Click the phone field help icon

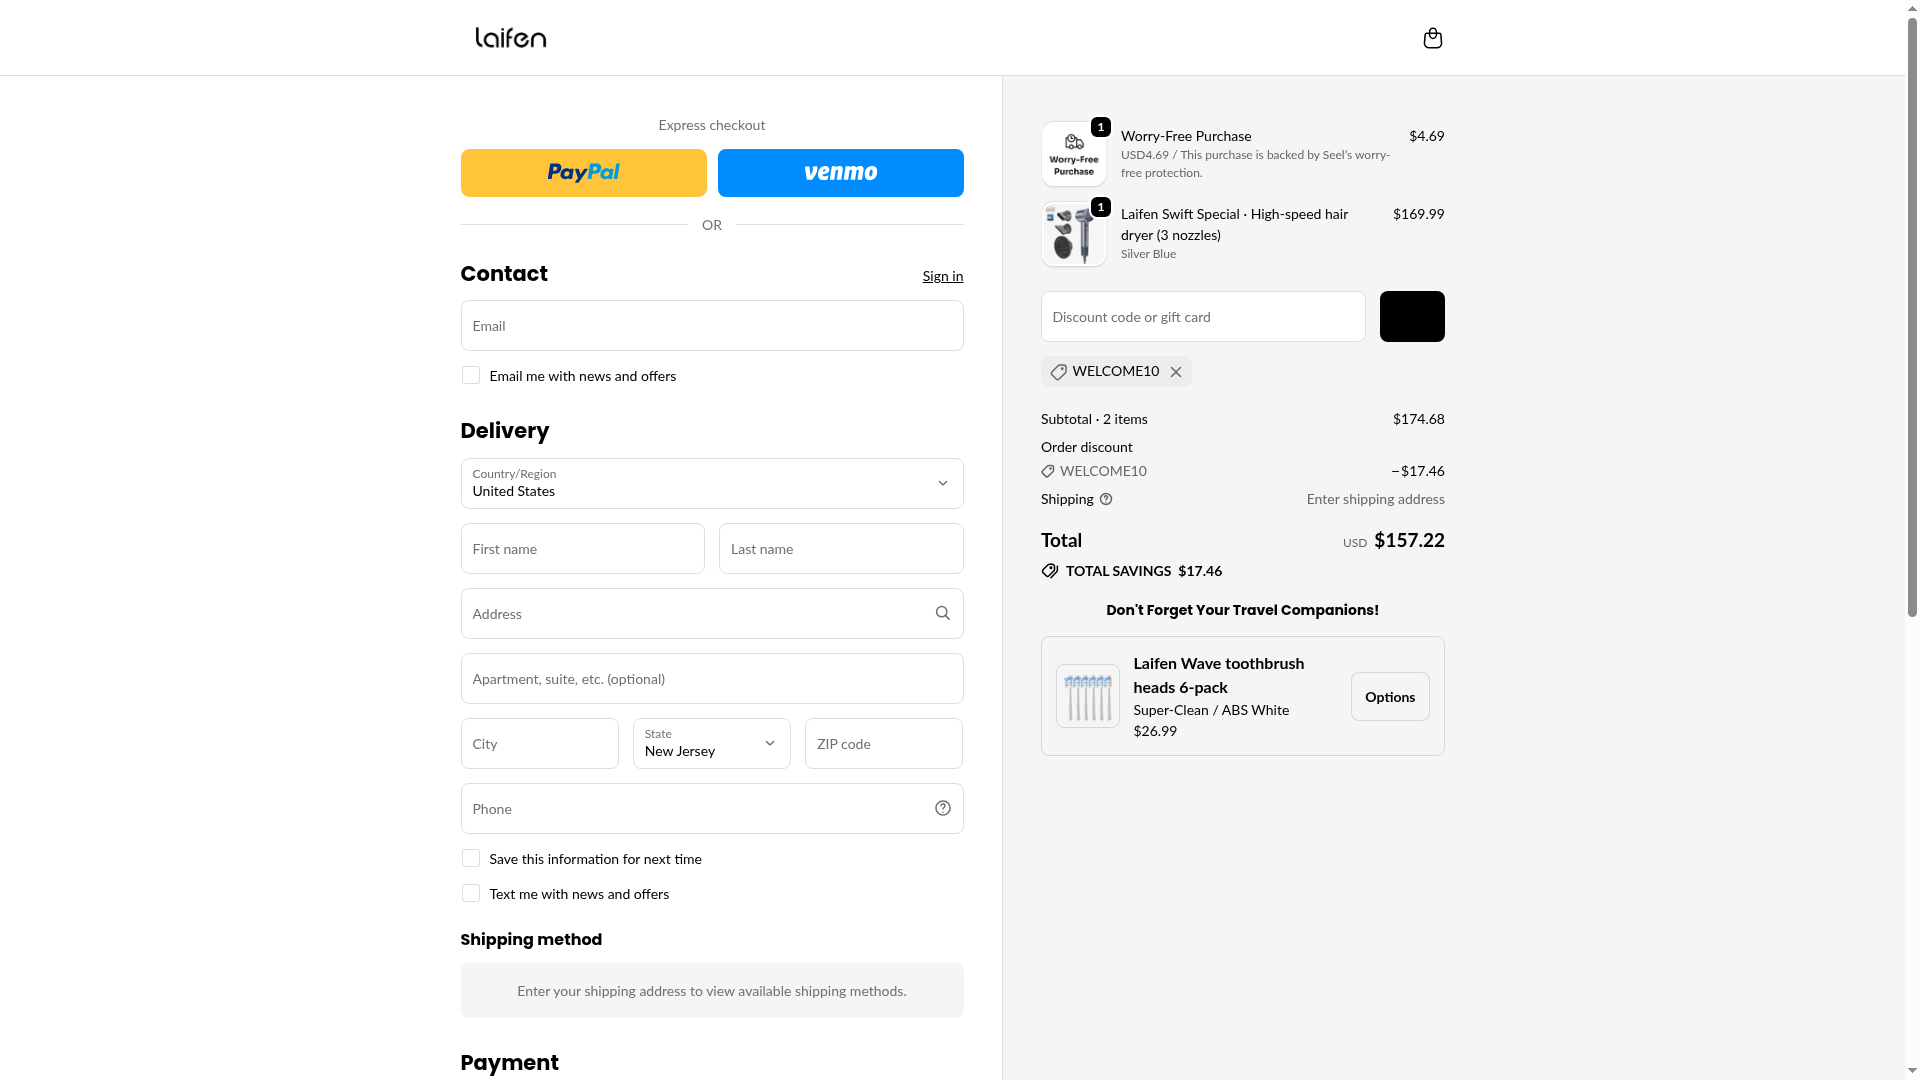tap(942, 808)
